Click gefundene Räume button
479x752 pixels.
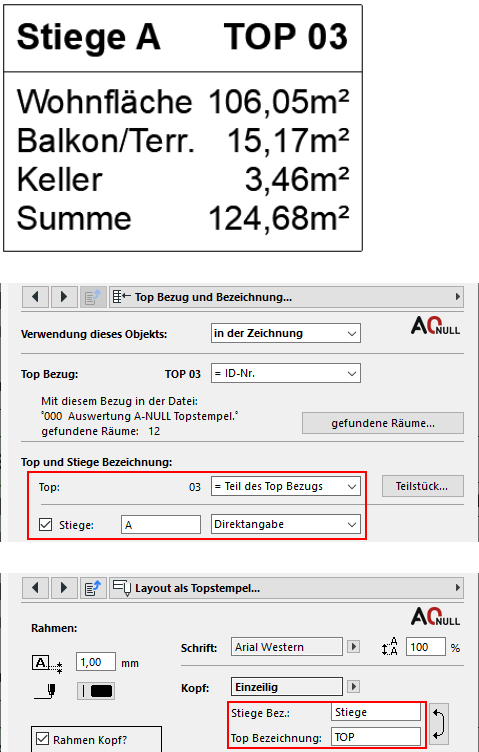click(383, 423)
